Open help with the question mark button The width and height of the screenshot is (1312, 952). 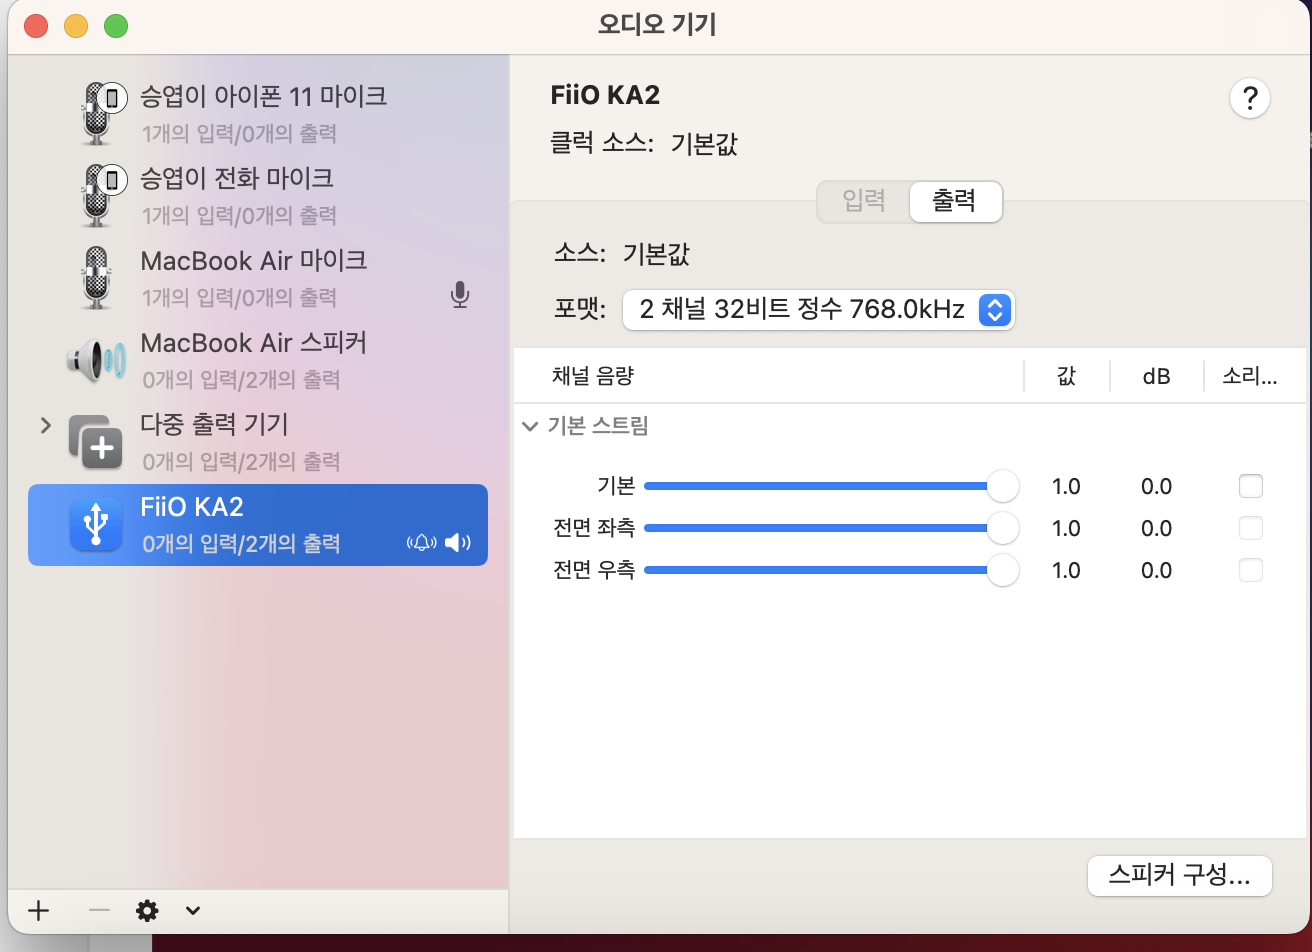coord(1249,99)
